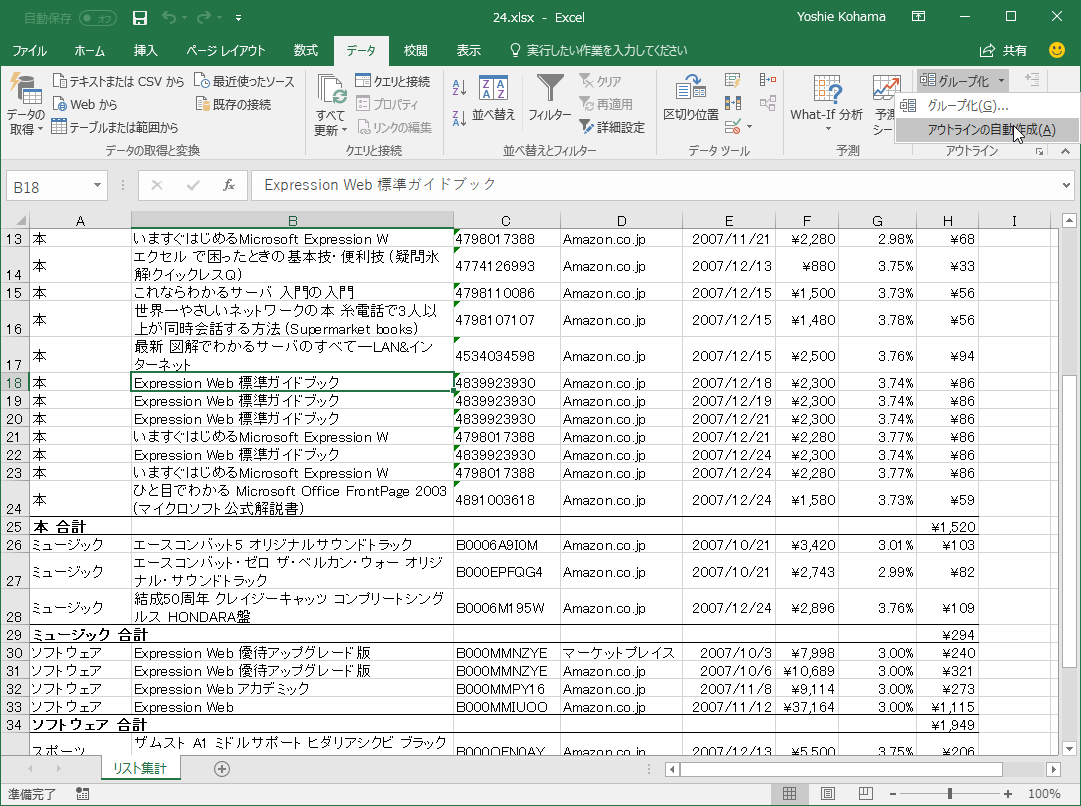Open Customize Quick Access Toolbar dropdown
Viewport: 1081px width, 806px height.
(239, 18)
